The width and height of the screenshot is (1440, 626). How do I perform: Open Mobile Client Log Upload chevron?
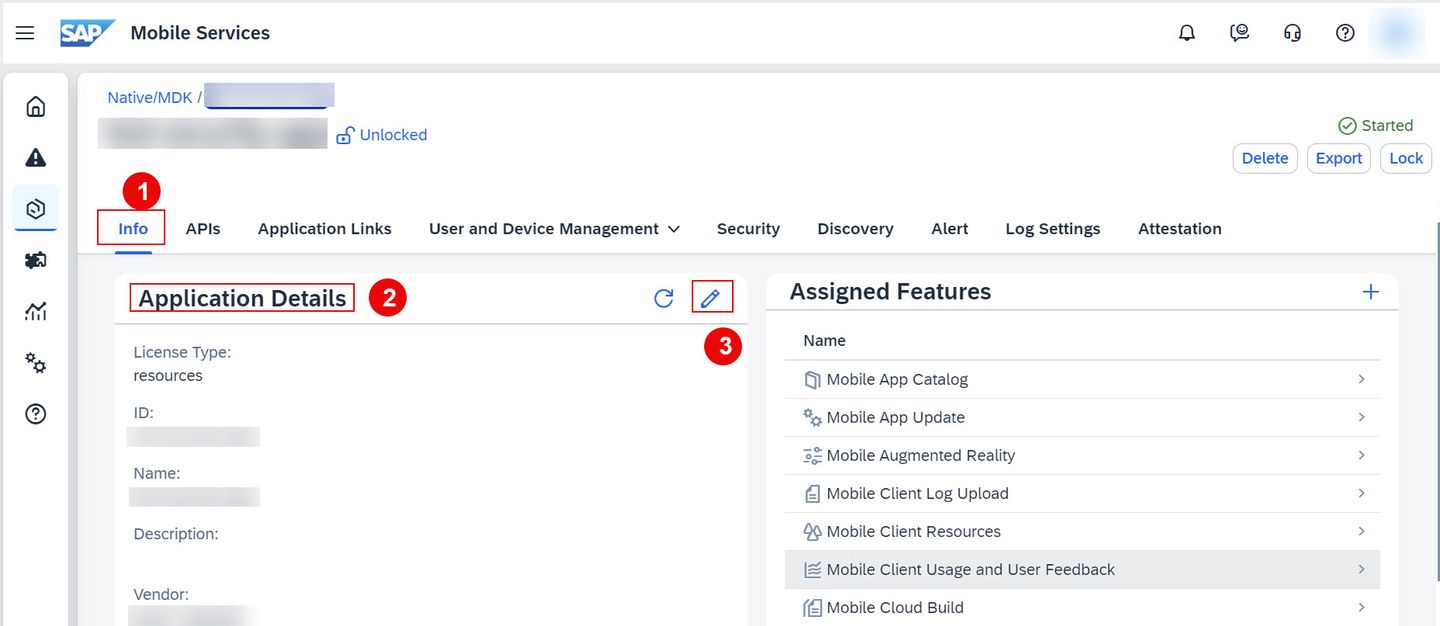(1361, 493)
